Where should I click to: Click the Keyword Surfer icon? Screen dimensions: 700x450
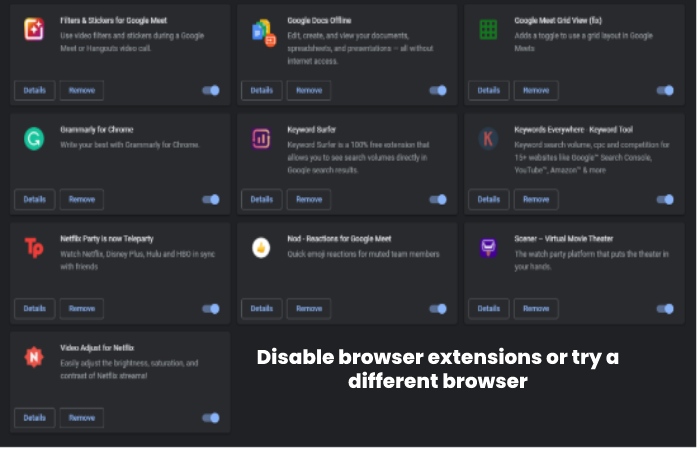[261, 139]
